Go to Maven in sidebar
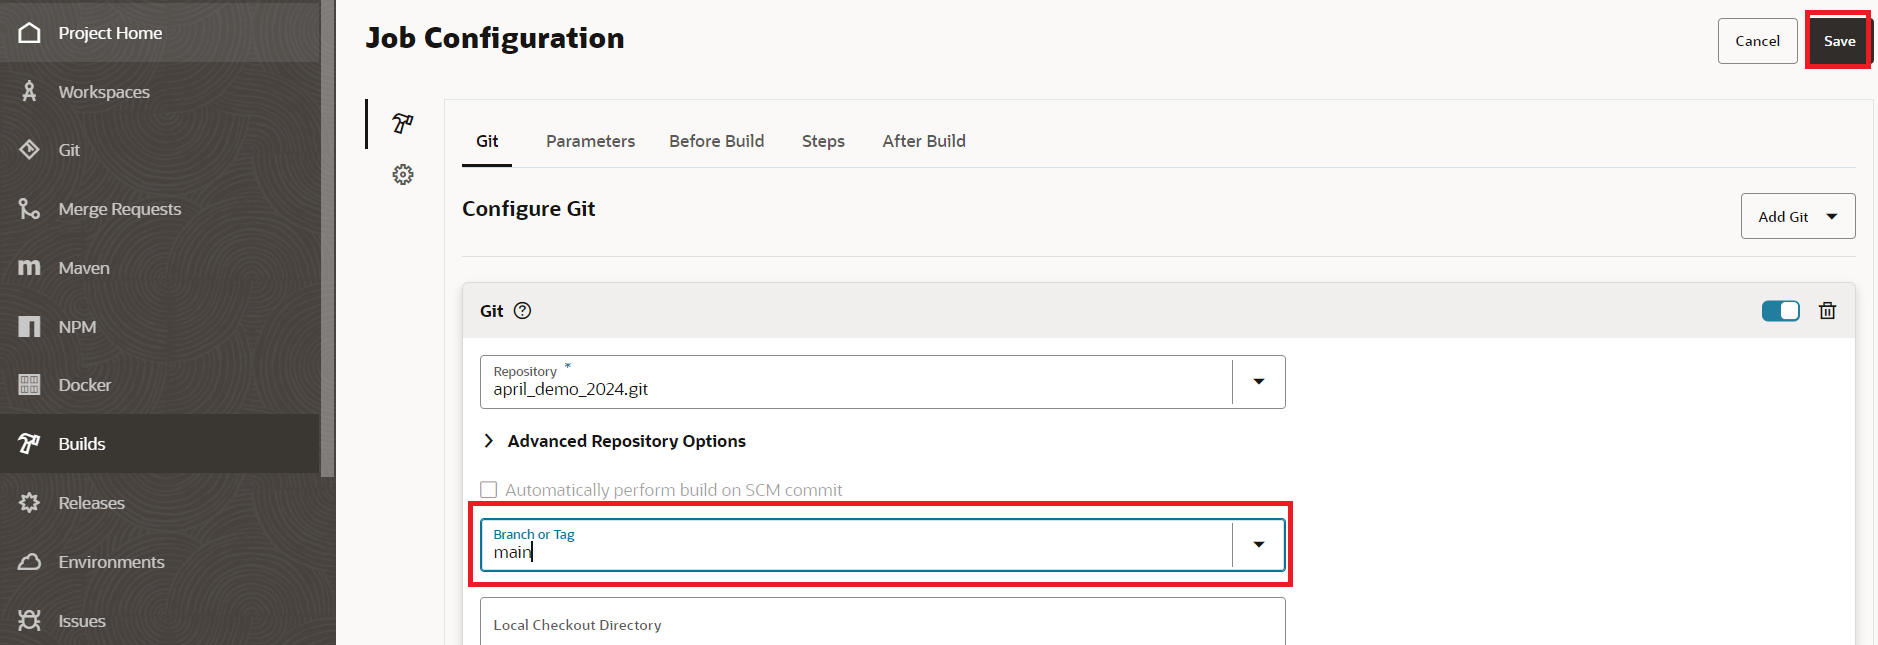The width and height of the screenshot is (1878, 645). (84, 268)
